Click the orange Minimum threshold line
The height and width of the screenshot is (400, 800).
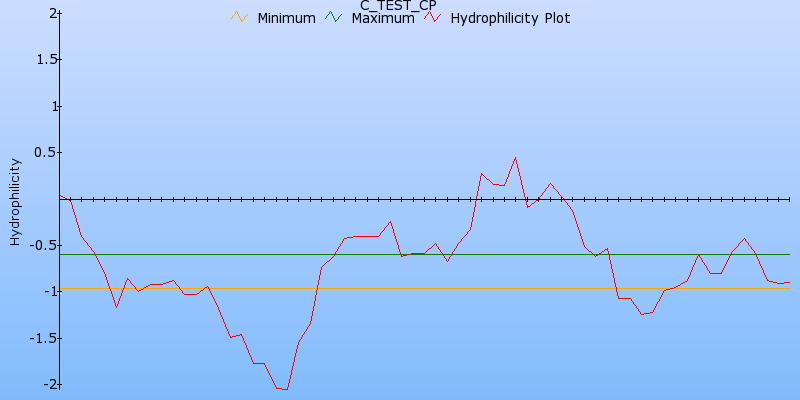point(425,289)
